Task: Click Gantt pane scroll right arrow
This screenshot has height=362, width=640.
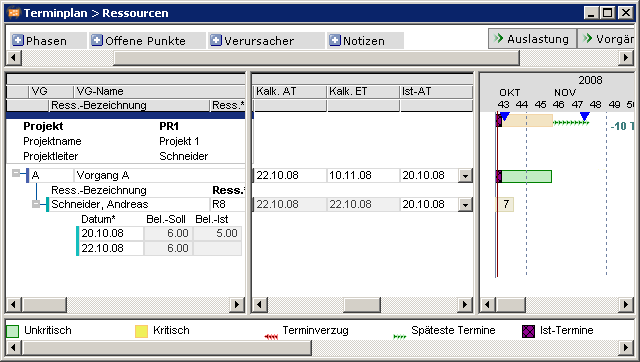Action: point(626,304)
